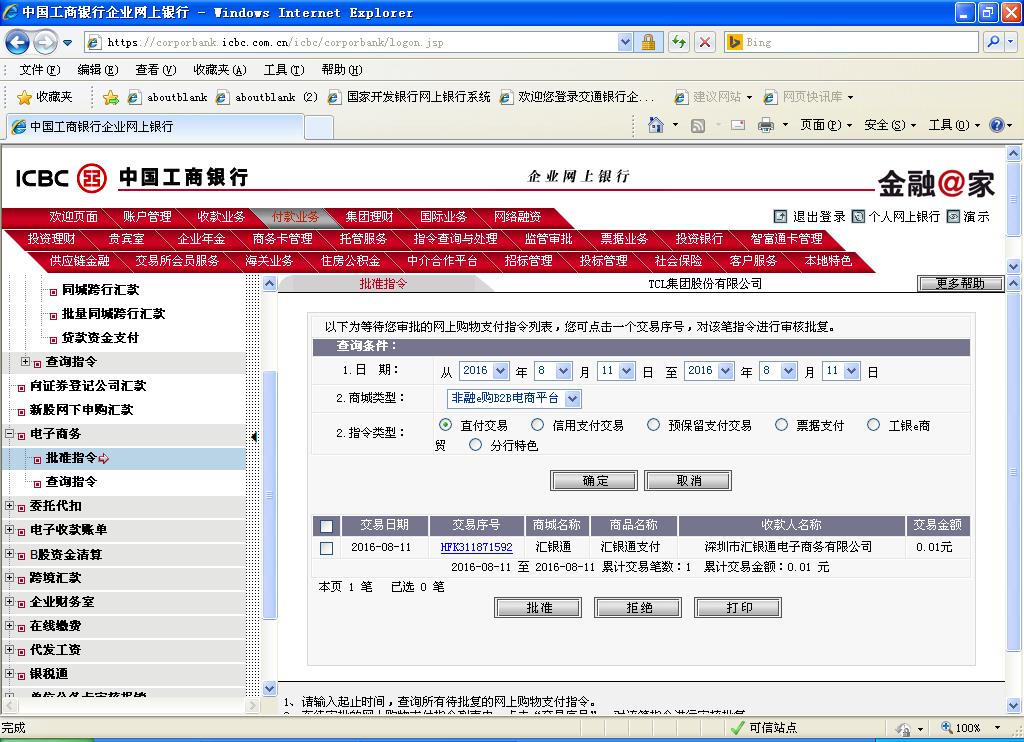The height and width of the screenshot is (742, 1024).
Task: Click the 个人网上银行 icon
Action: pos(858,216)
